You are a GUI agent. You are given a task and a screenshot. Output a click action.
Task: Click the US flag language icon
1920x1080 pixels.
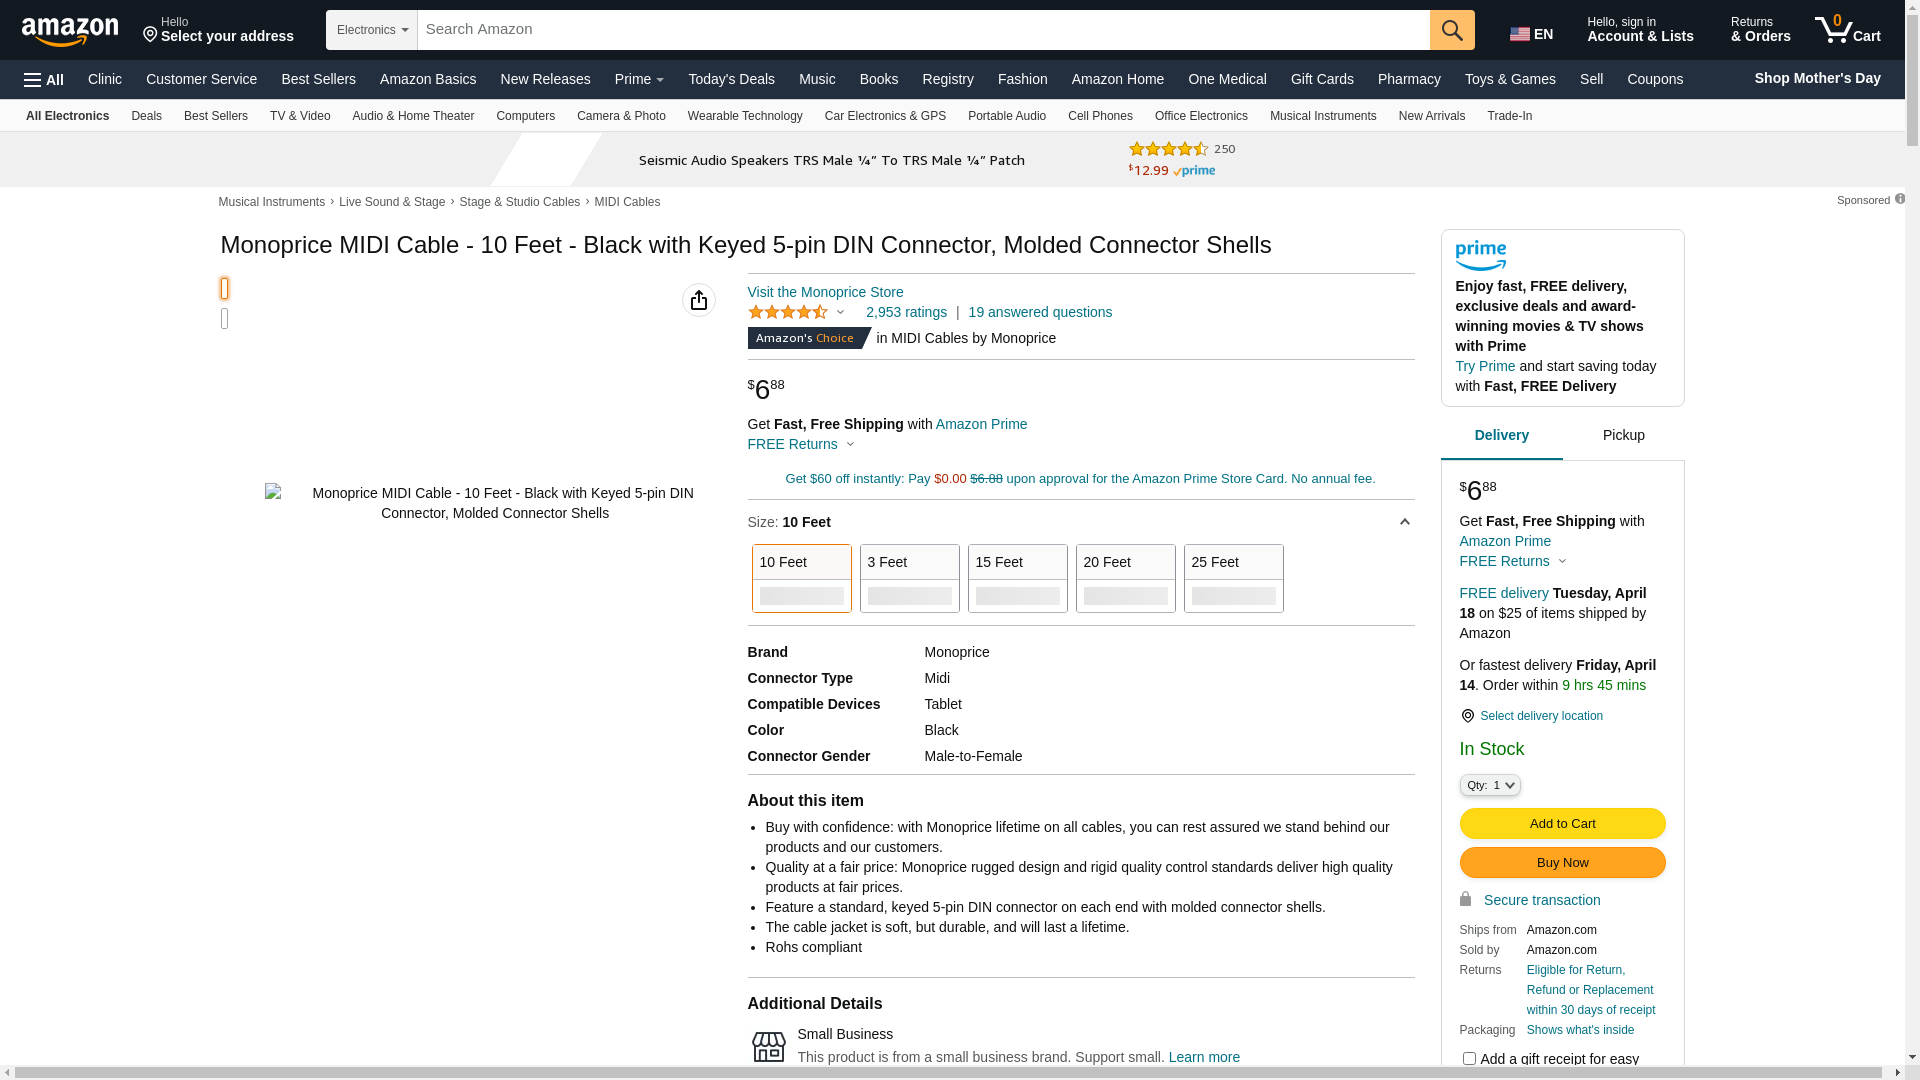tap(1520, 34)
